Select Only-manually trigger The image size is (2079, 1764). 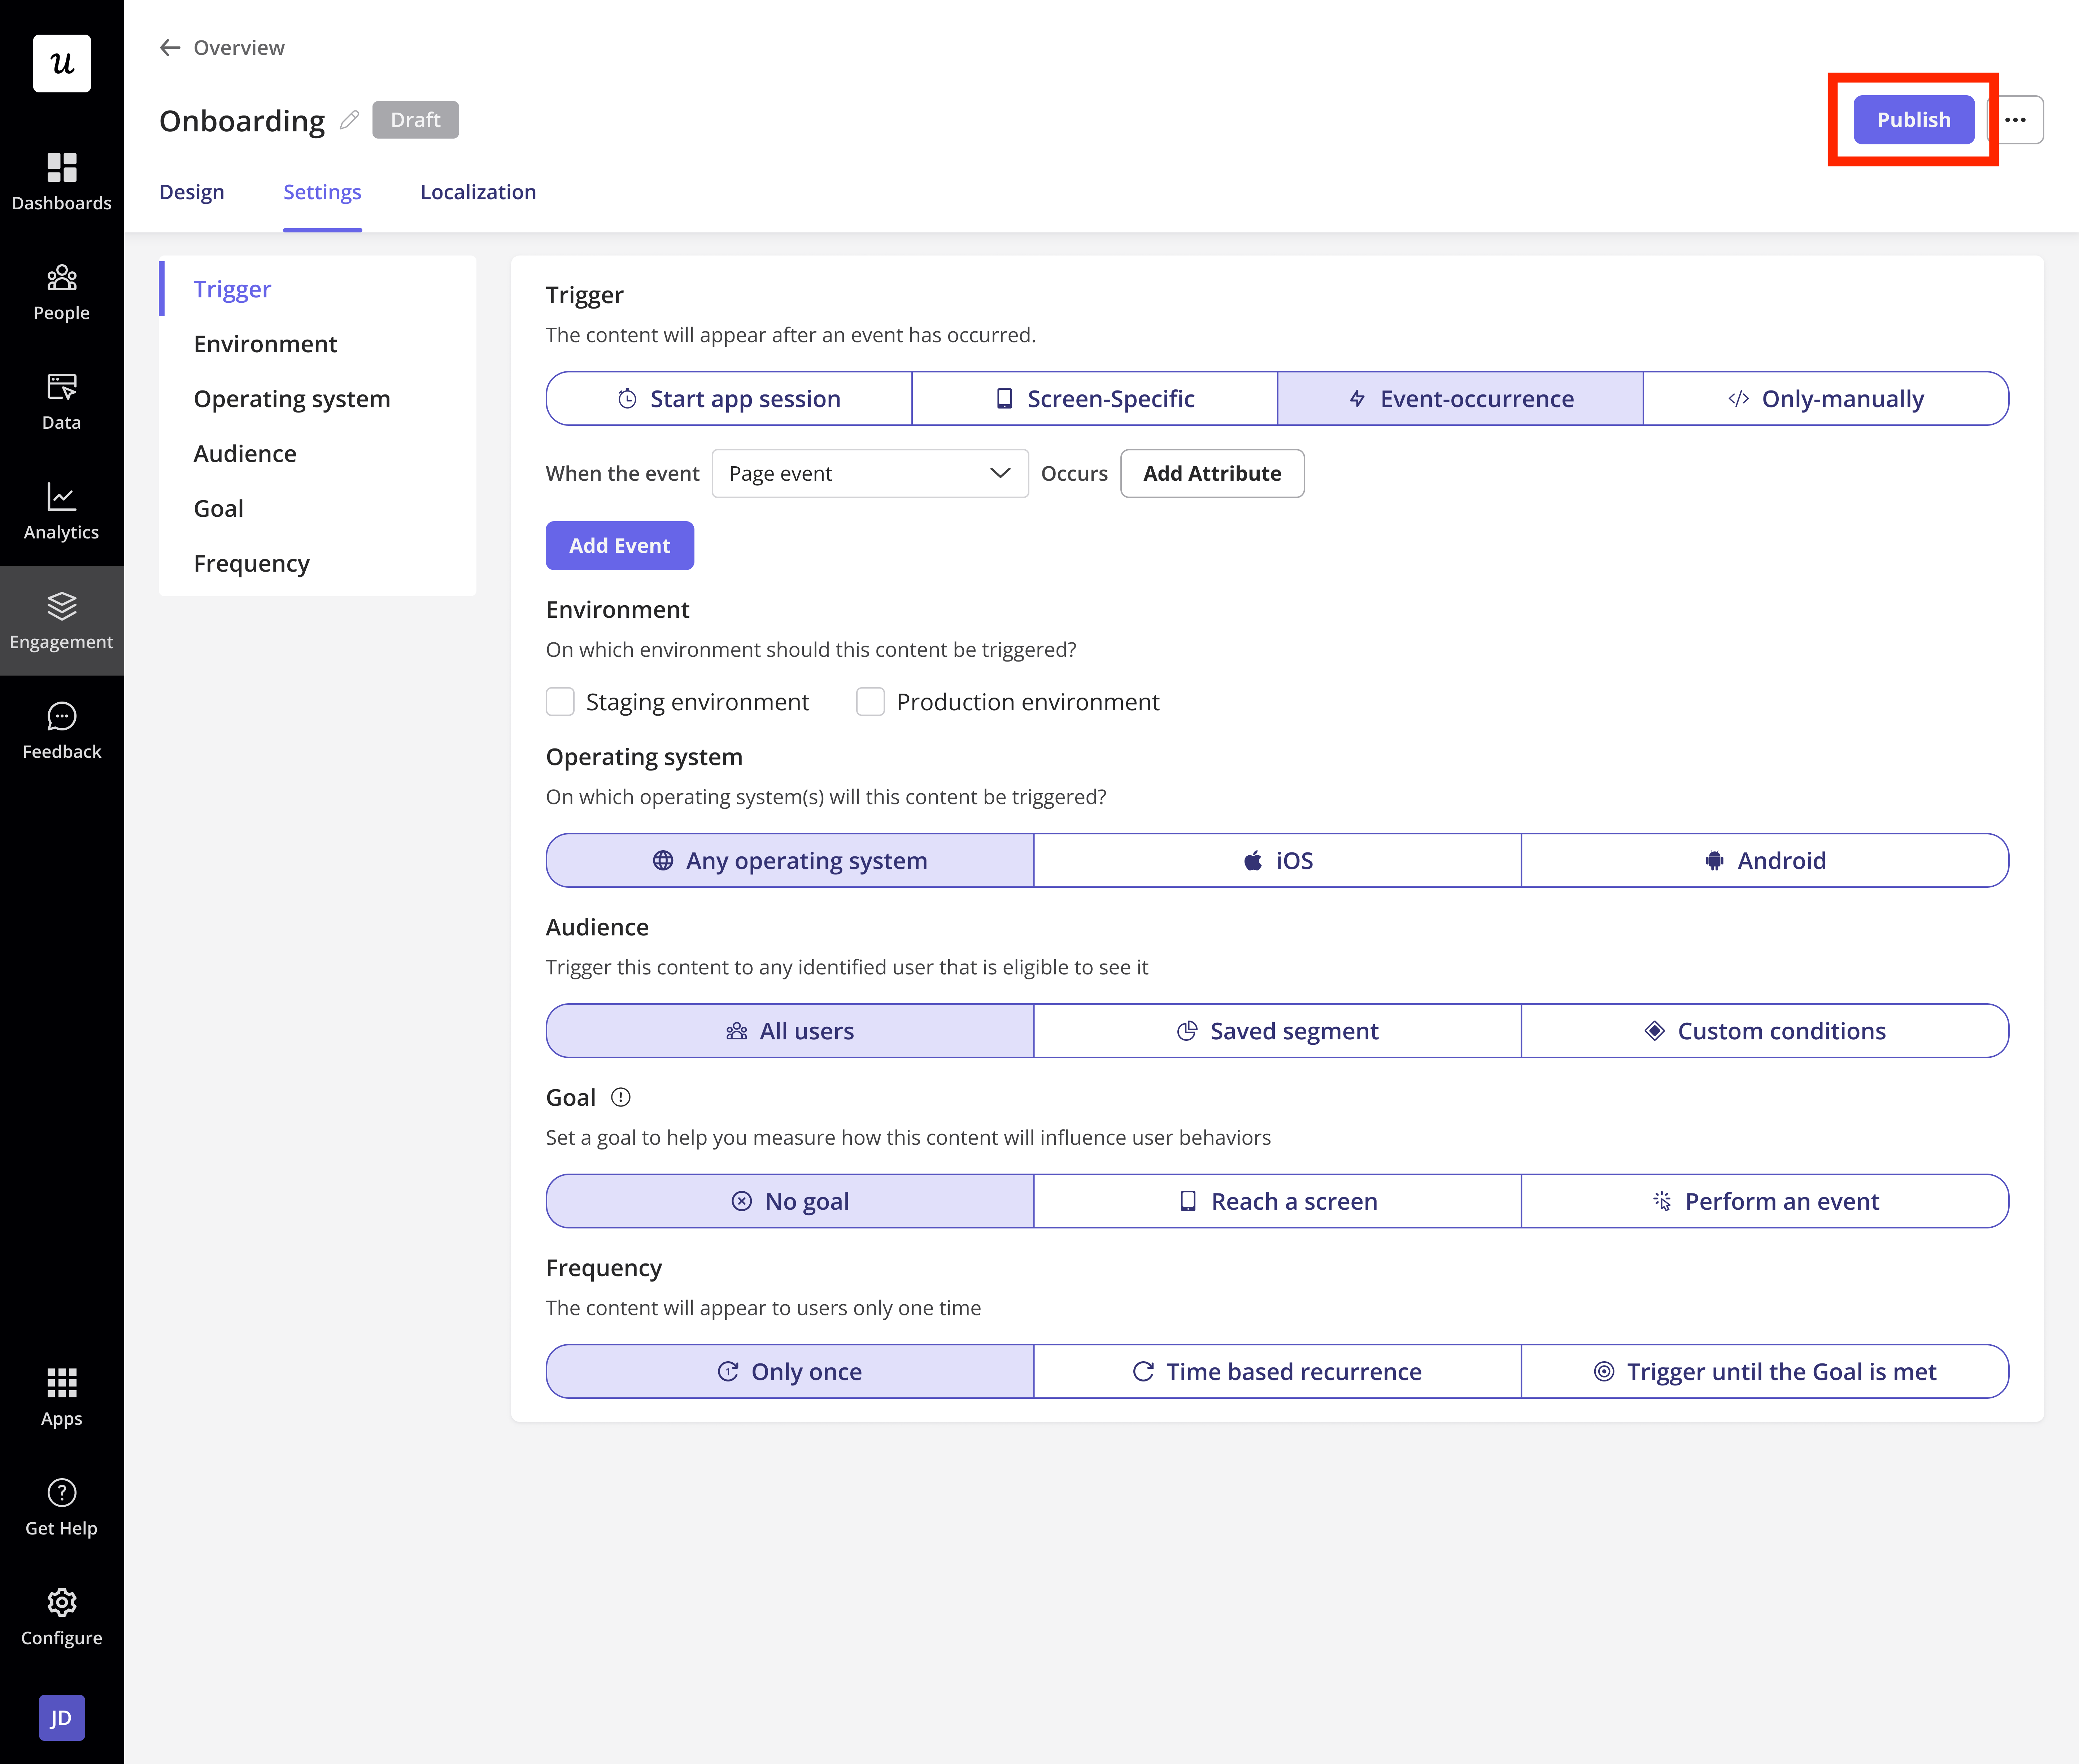1826,399
